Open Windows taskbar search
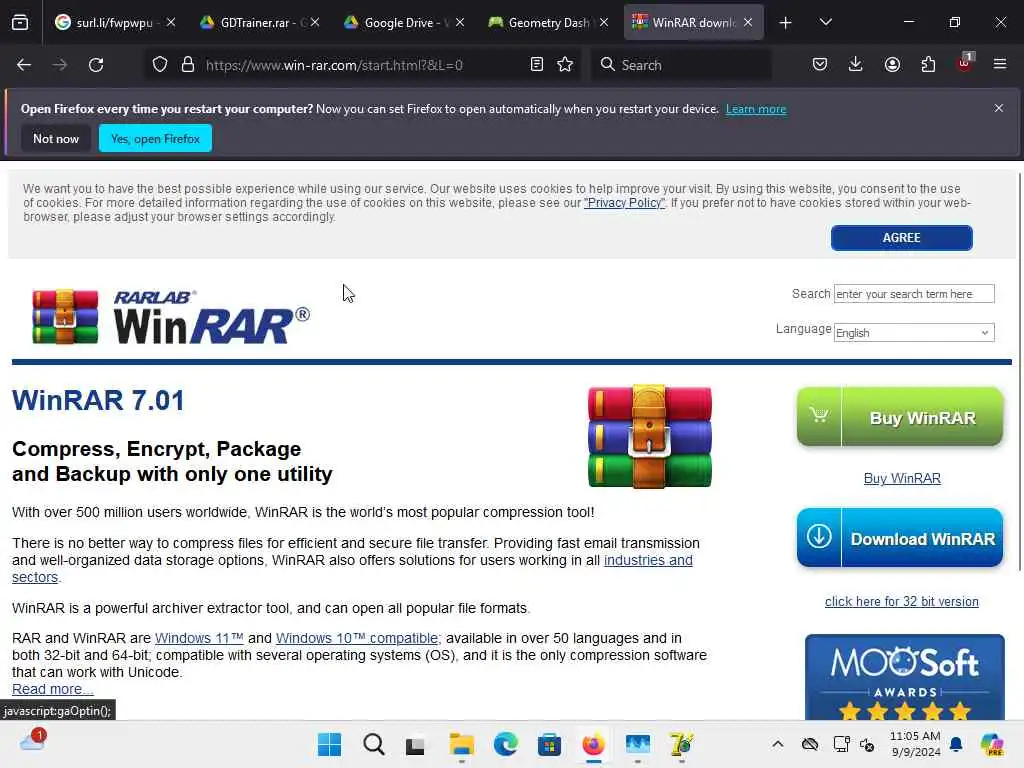1024x768 pixels. pyautogui.click(x=374, y=744)
